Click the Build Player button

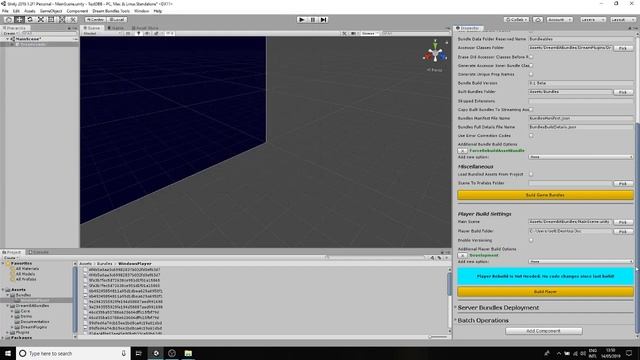pos(545,292)
